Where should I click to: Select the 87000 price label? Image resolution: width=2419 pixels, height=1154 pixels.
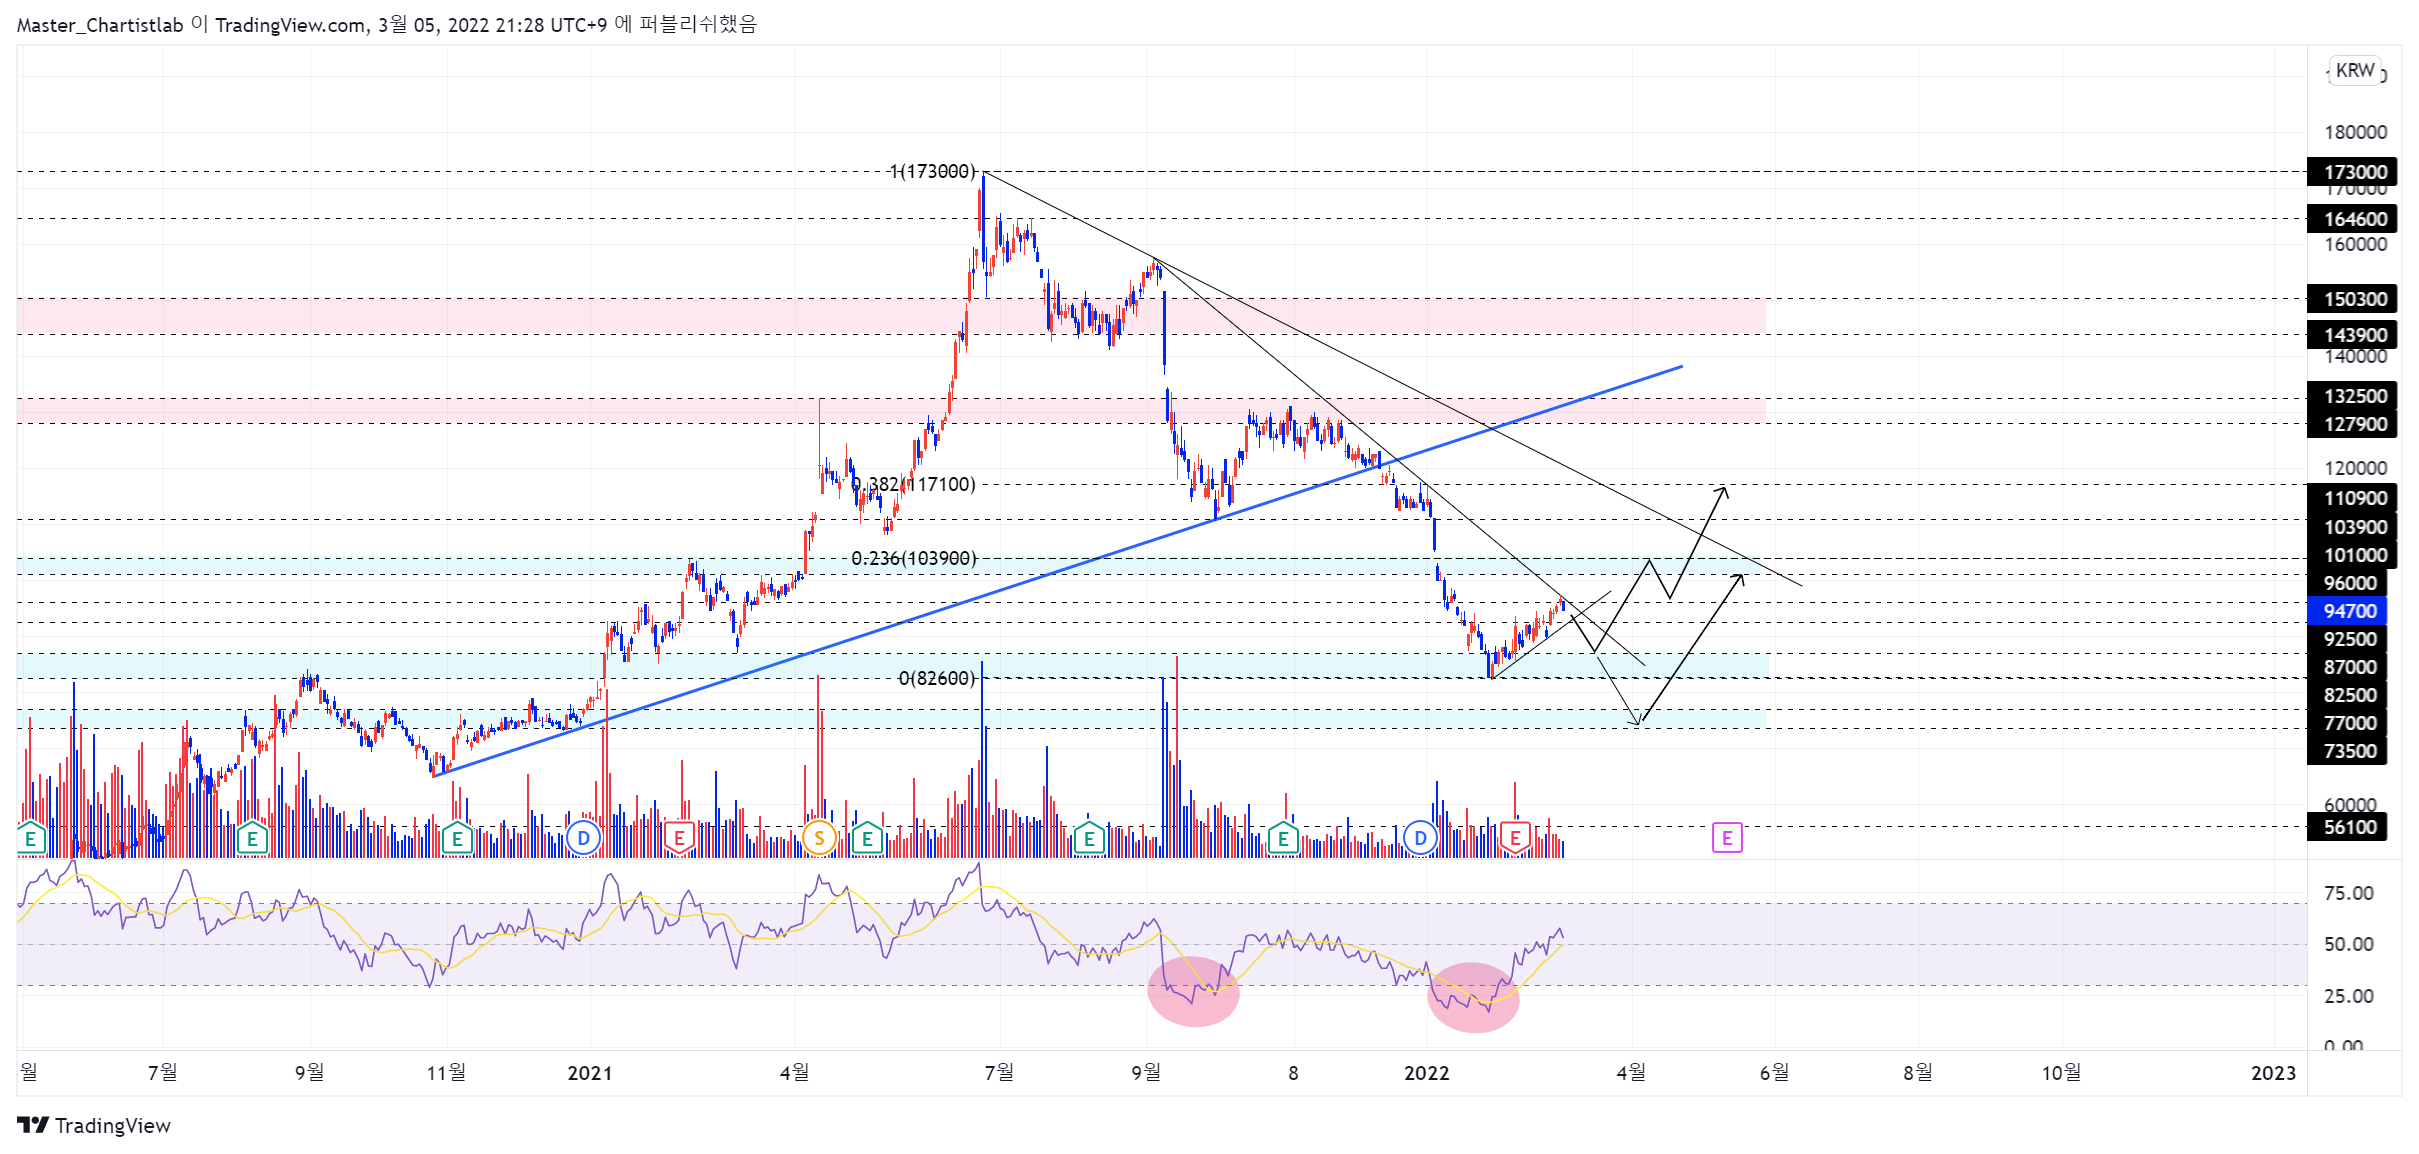coord(2347,667)
